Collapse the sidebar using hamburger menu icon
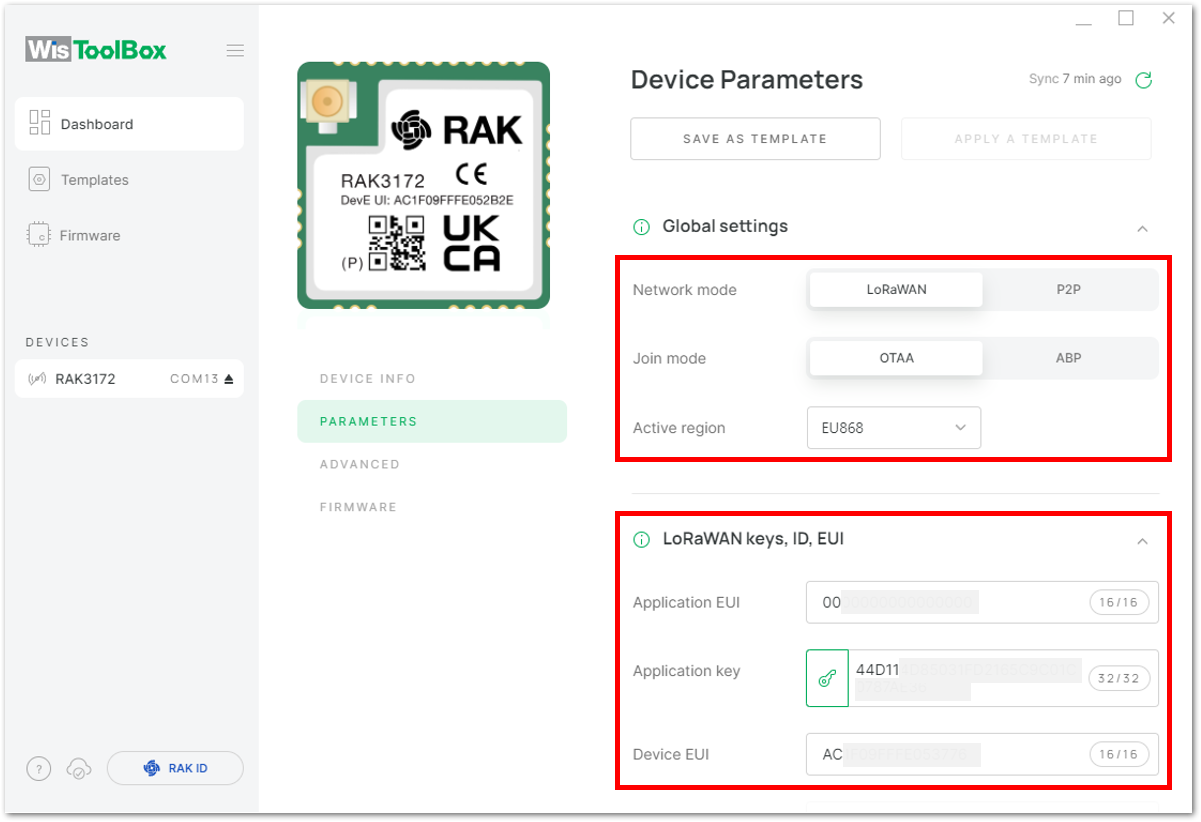 (x=235, y=50)
